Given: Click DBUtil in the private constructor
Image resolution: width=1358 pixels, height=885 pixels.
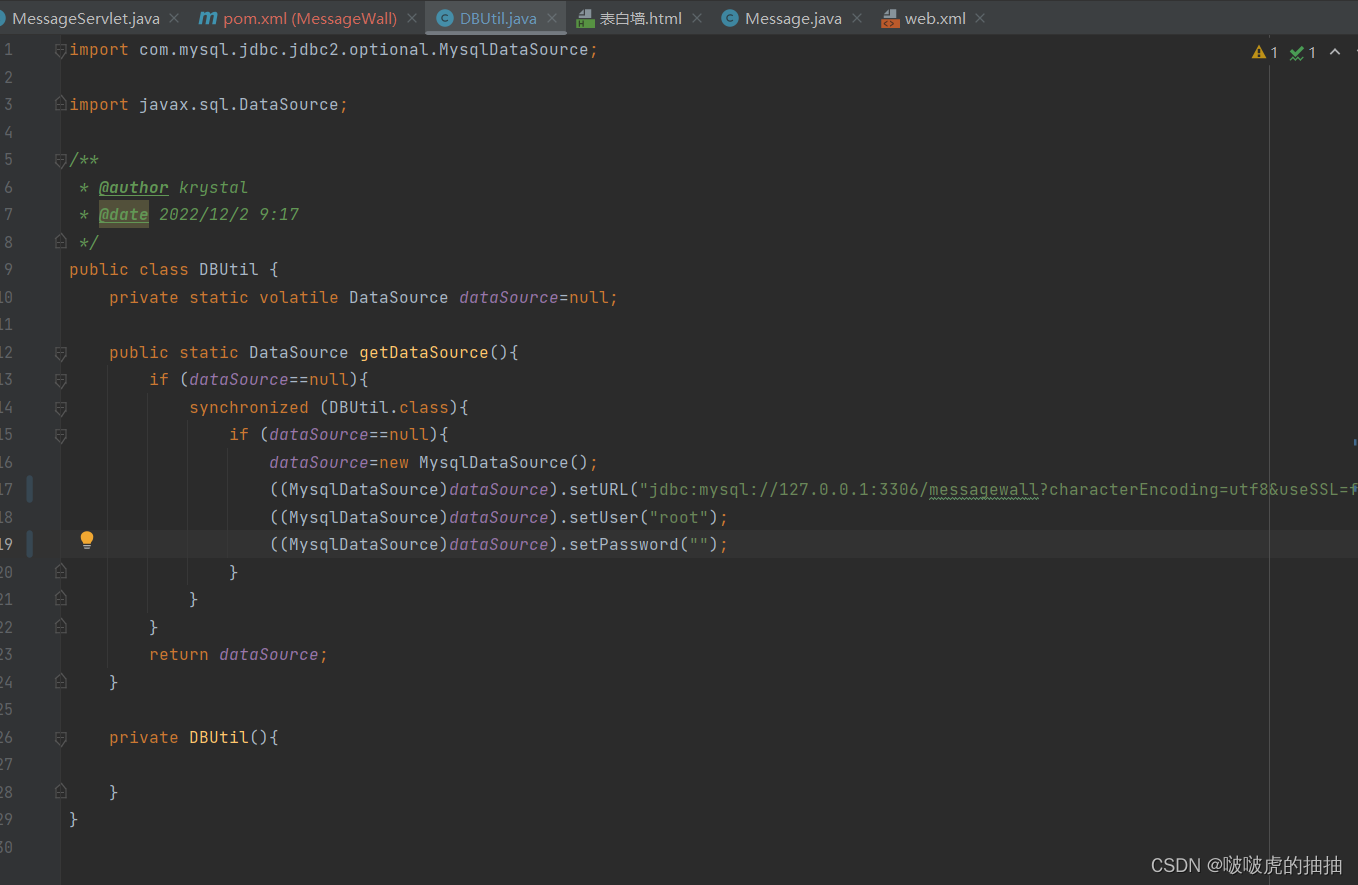Looking at the screenshot, I should 219,737.
